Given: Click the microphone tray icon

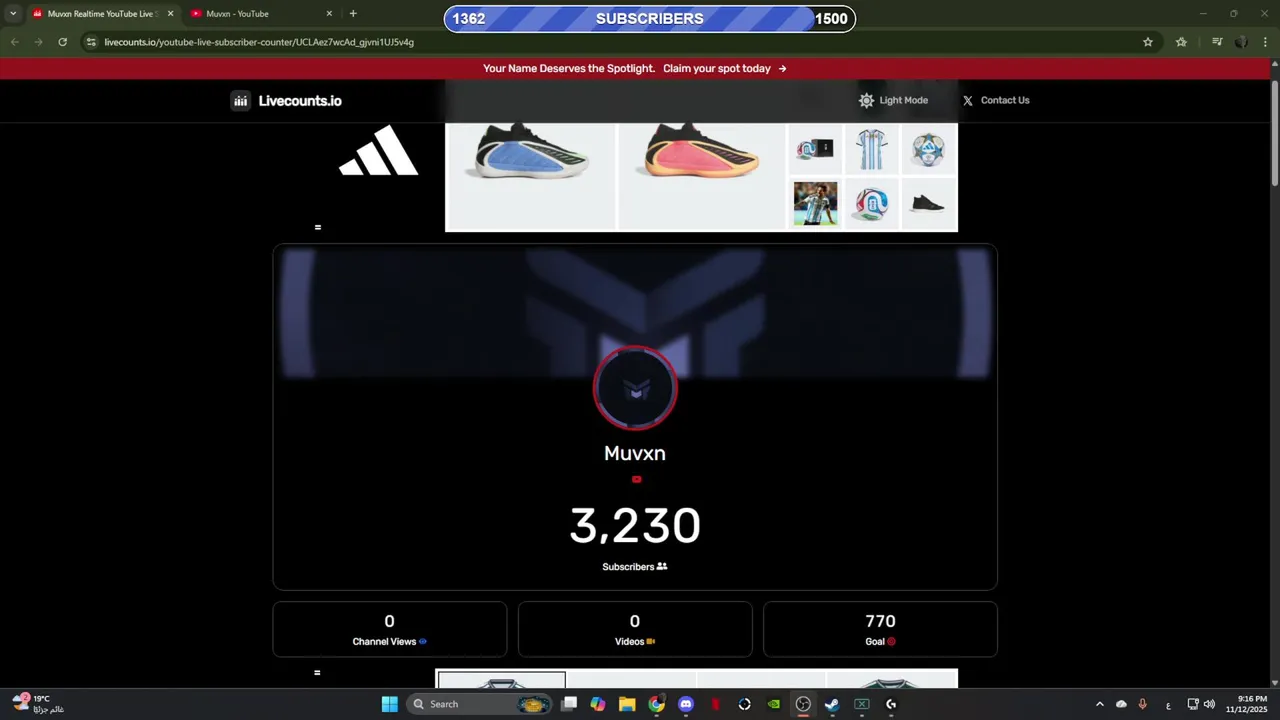Looking at the screenshot, I should coord(1142,704).
